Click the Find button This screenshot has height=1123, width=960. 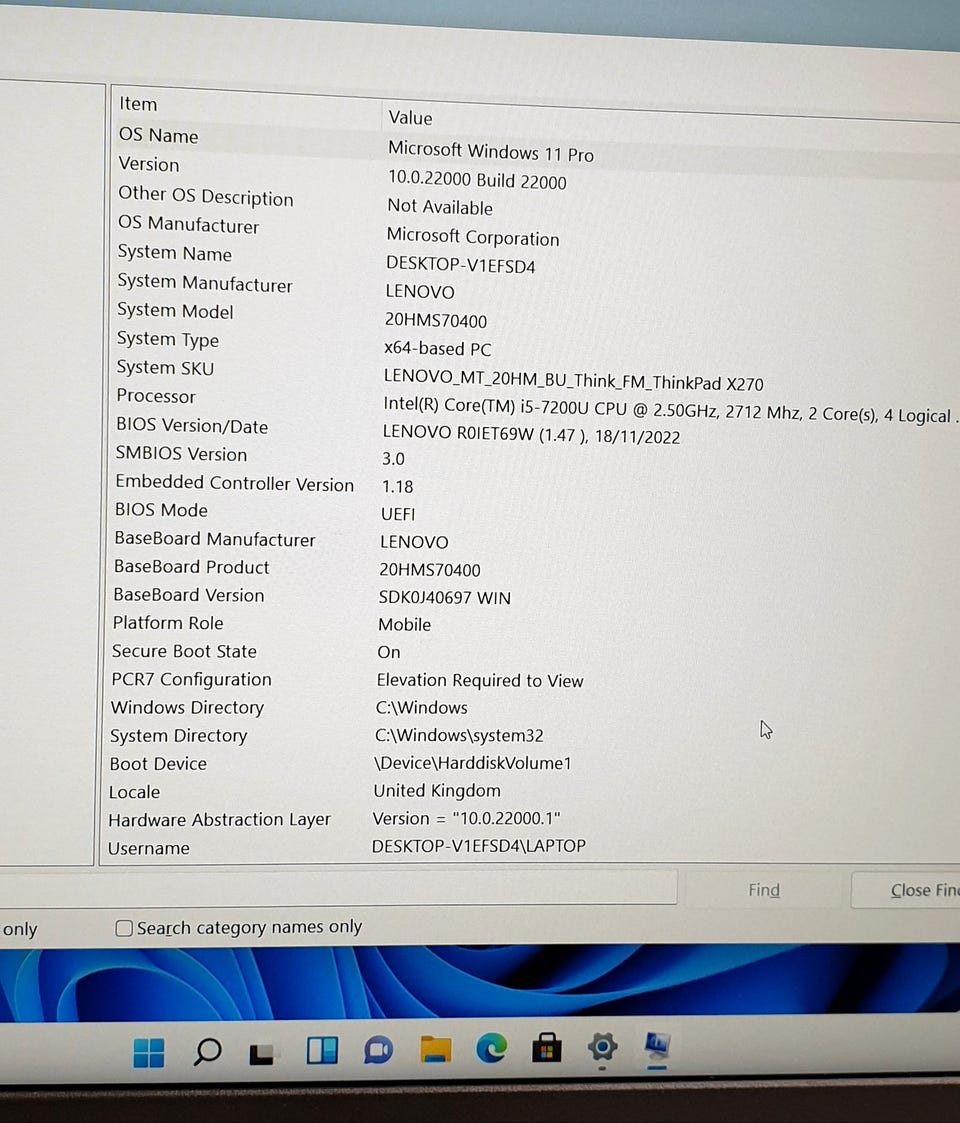[764, 890]
